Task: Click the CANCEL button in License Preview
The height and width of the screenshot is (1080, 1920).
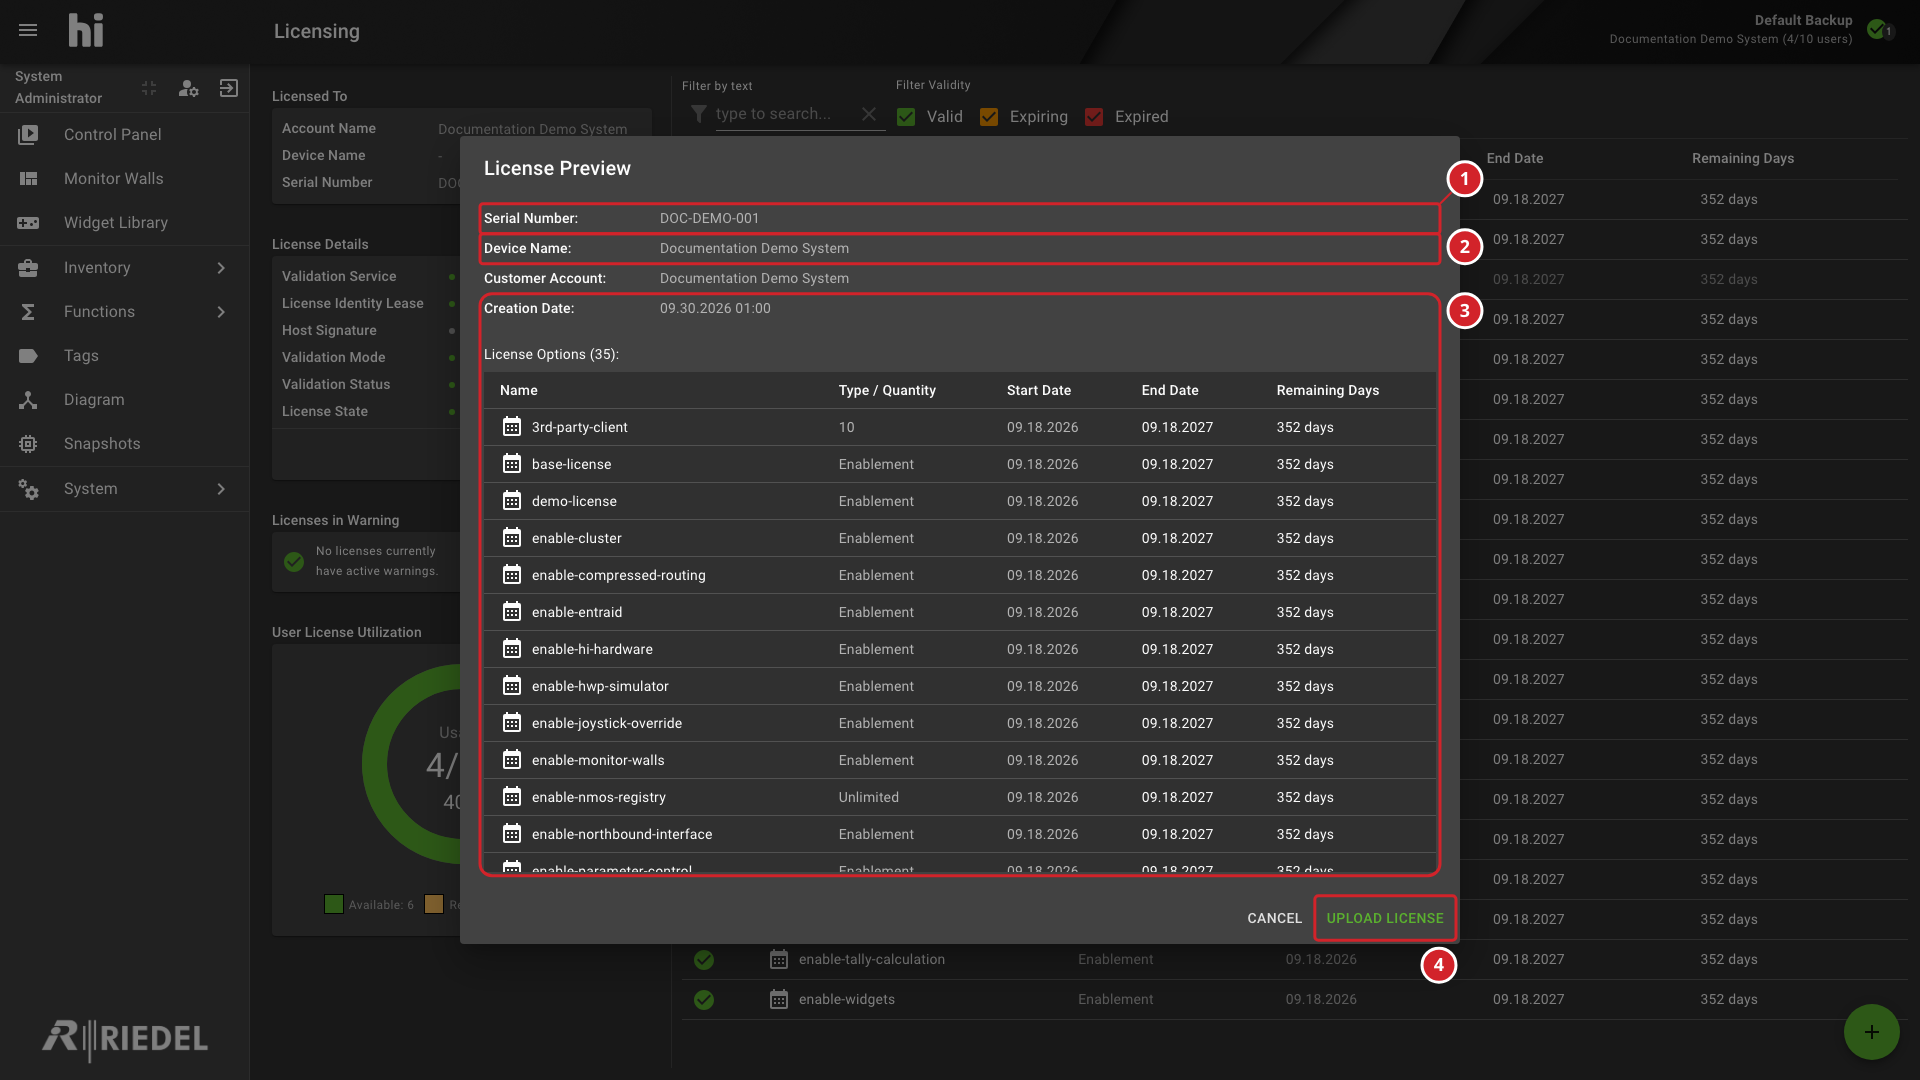Action: click(x=1274, y=918)
